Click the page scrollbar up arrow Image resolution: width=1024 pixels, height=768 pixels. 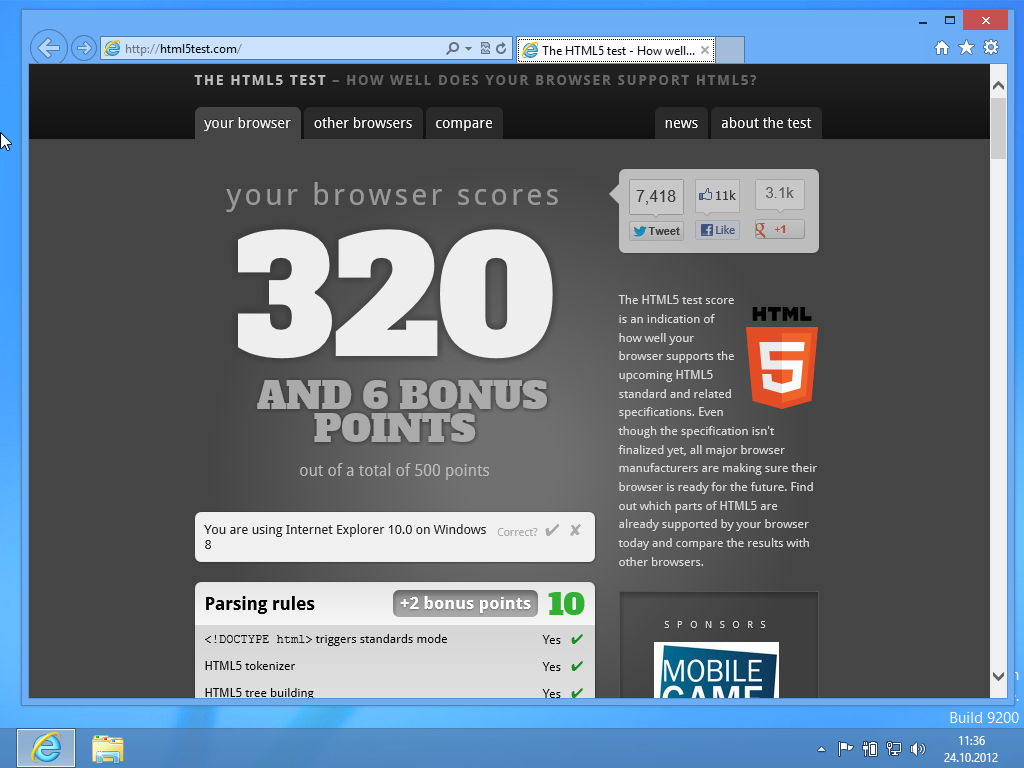point(998,86)
